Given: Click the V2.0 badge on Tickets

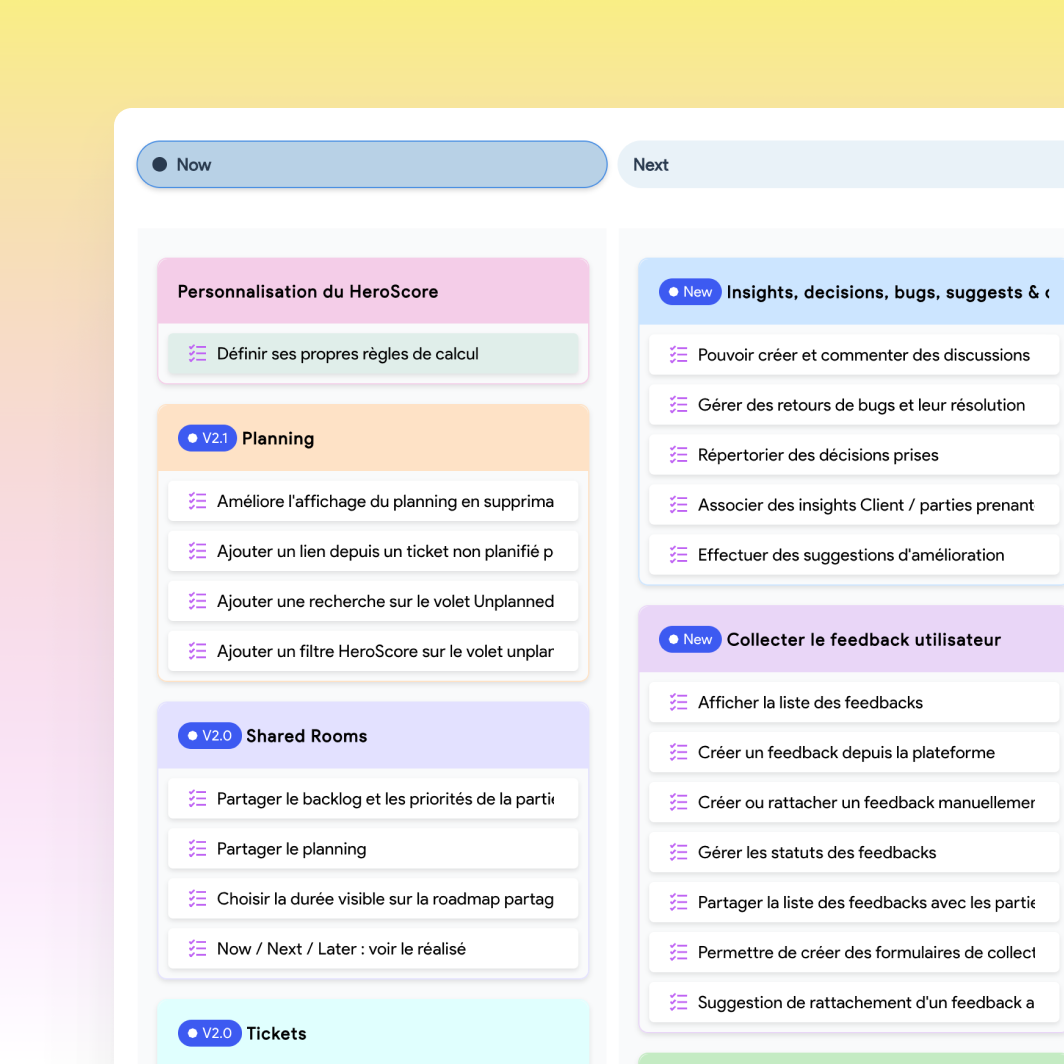Looking at the screenshot, I should pos(209,1033).
